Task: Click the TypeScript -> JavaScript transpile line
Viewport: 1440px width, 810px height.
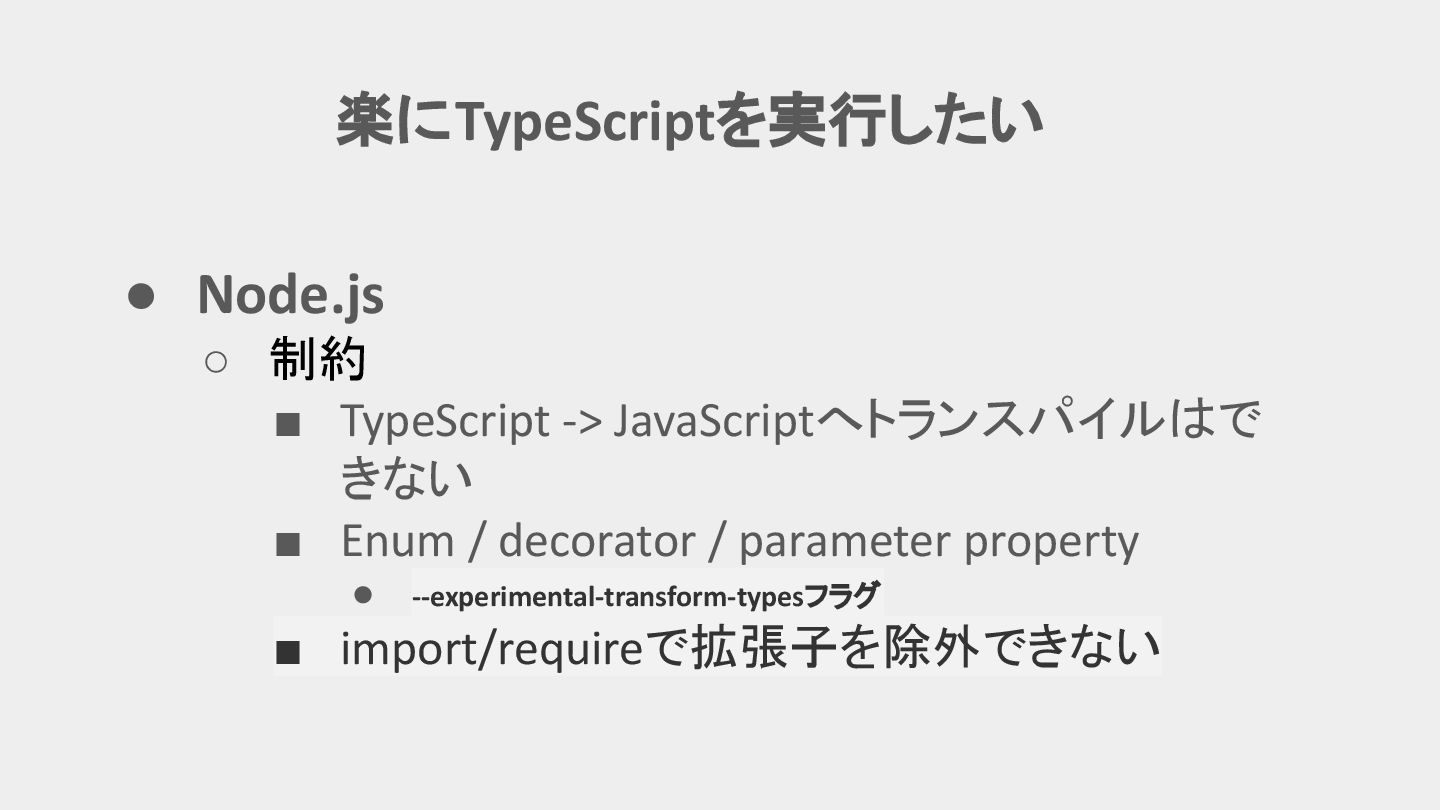Action: pos(799,422)
